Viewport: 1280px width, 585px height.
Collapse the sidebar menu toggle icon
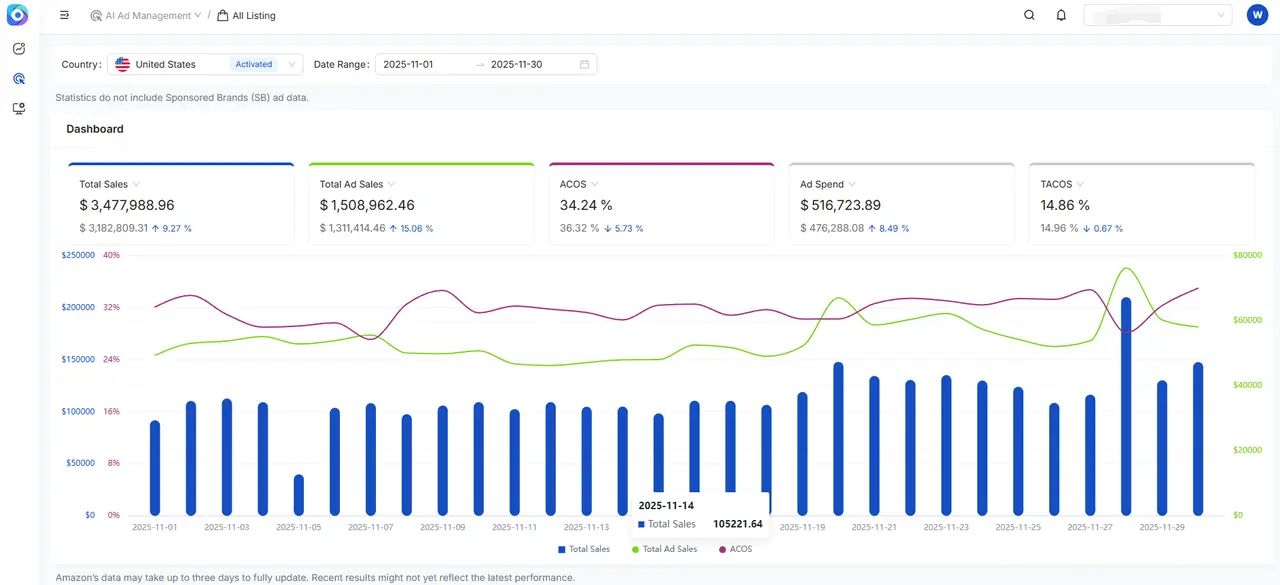65,15
